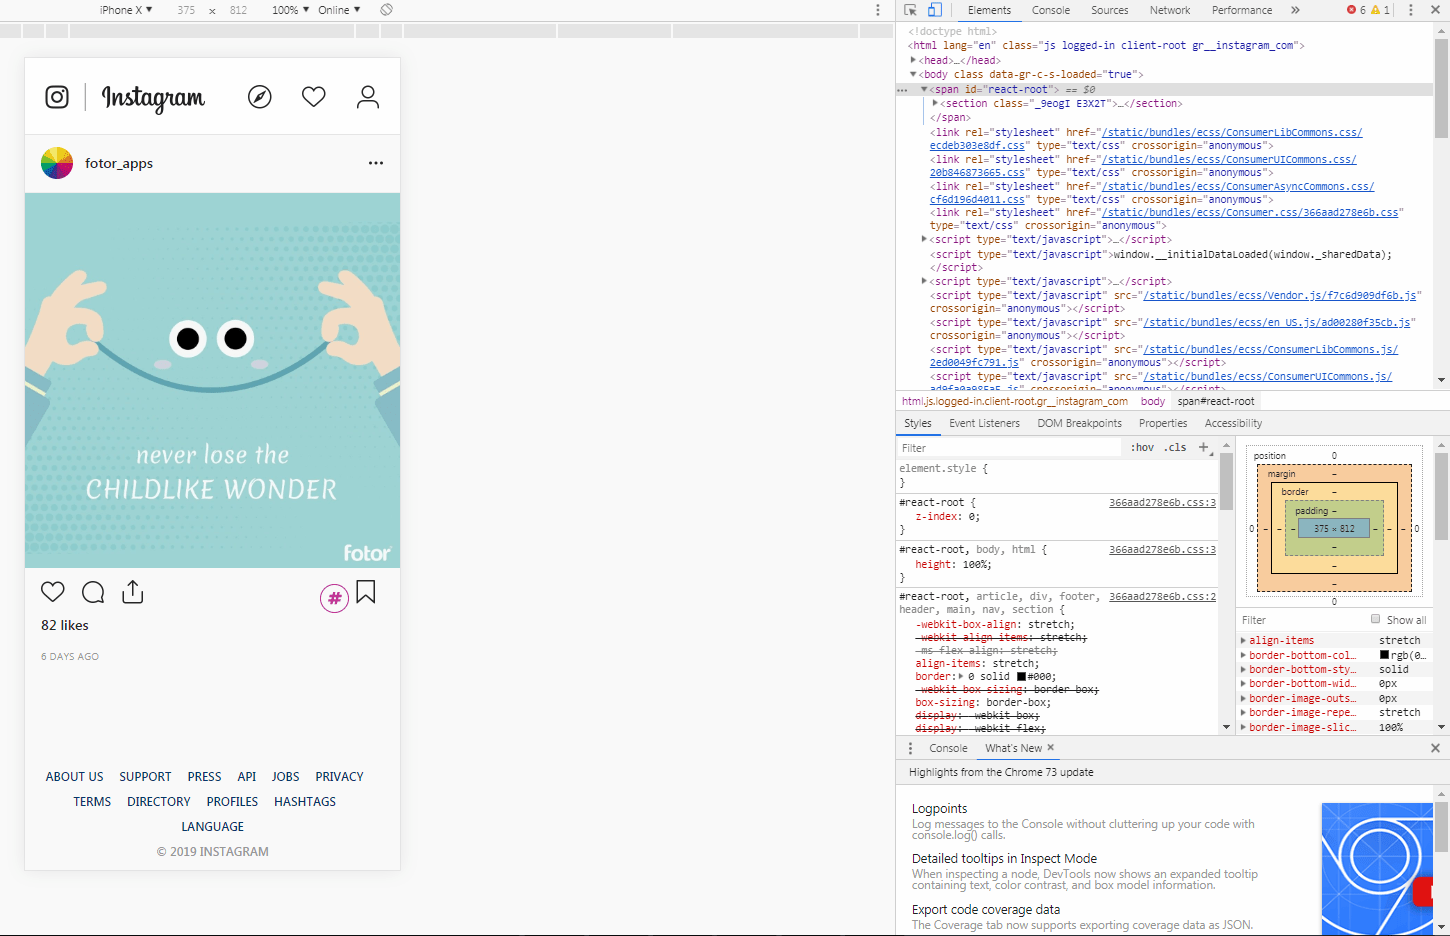The width and height of the screenshot is (1450, 936).
Task: Collapse the span react-root node
Action: (924, 89)
